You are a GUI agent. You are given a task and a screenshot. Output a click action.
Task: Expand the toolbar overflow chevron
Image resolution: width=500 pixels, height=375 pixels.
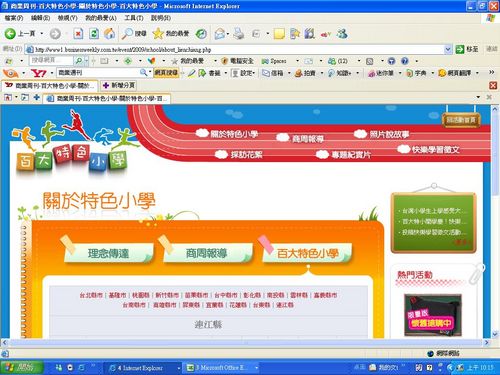point(491,72)
